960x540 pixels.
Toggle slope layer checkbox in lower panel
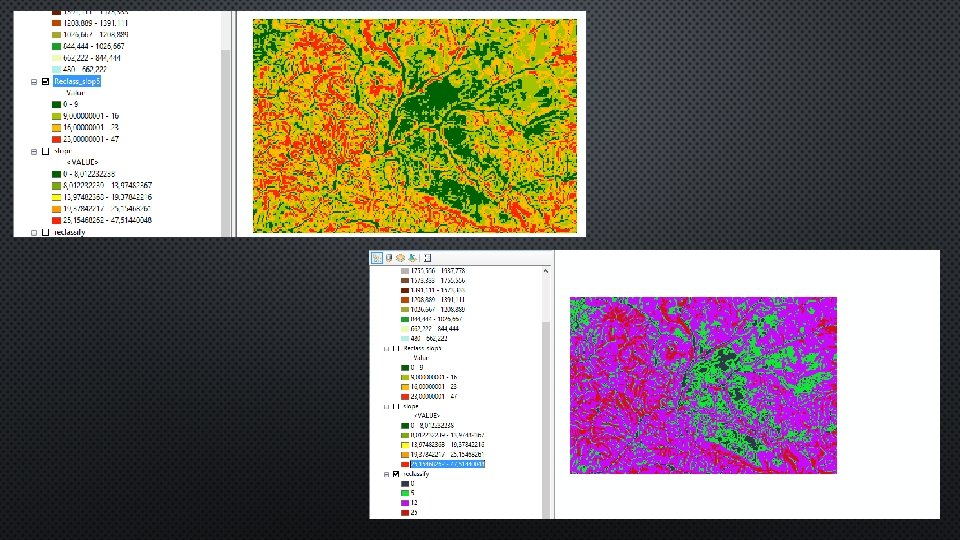pos(396,407)
